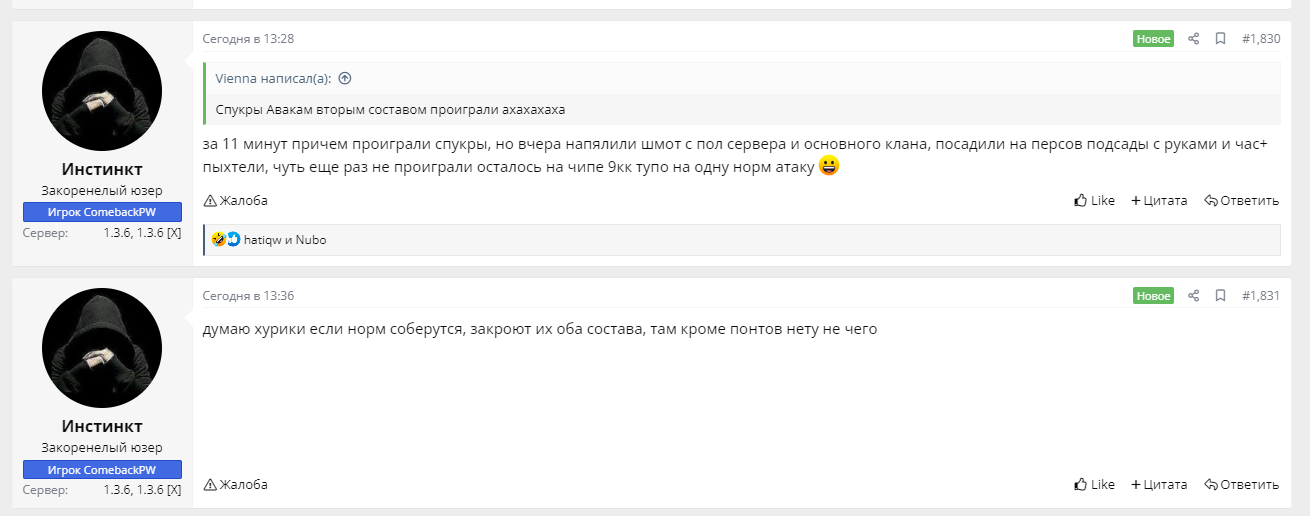1310x516 pixels.
Task: Bookmark post #1,830
Action: (x=1220, y=39)
